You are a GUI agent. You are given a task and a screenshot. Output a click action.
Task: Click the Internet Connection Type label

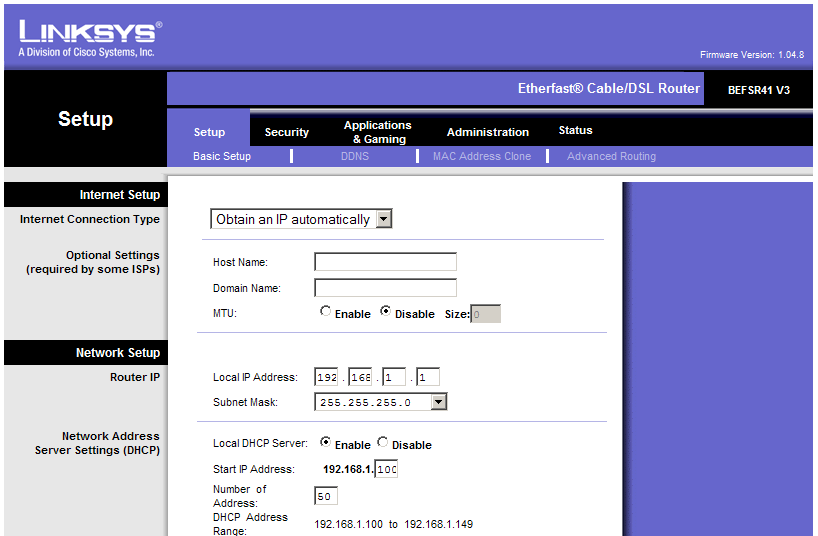[x=90, y=219]
